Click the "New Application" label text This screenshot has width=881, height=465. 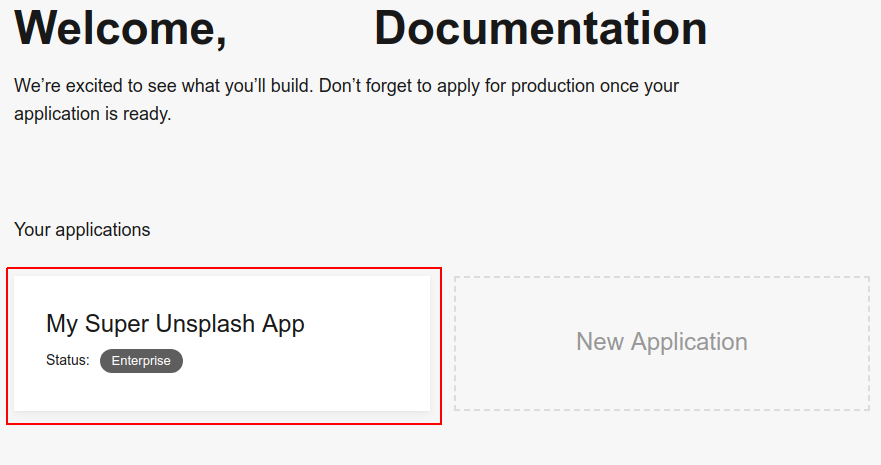(661, 342)
